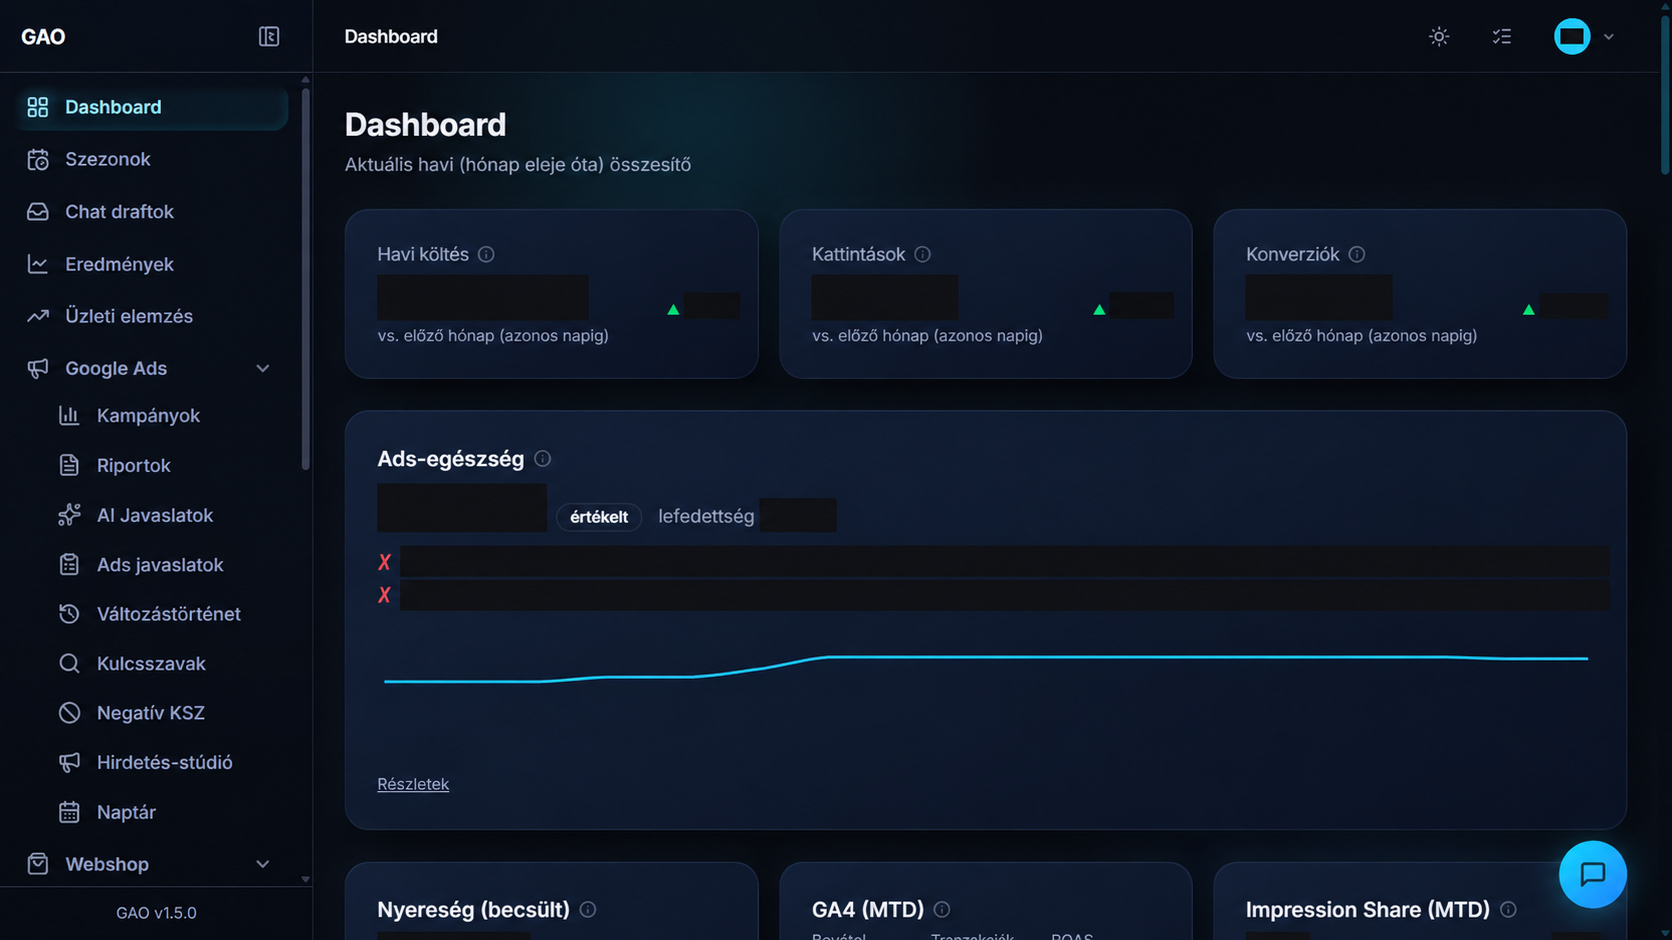The height and width of the screenshot is (940, 1672).
Task: Click the GAO v1.5.0 version label
Action: tap(156, 913)
